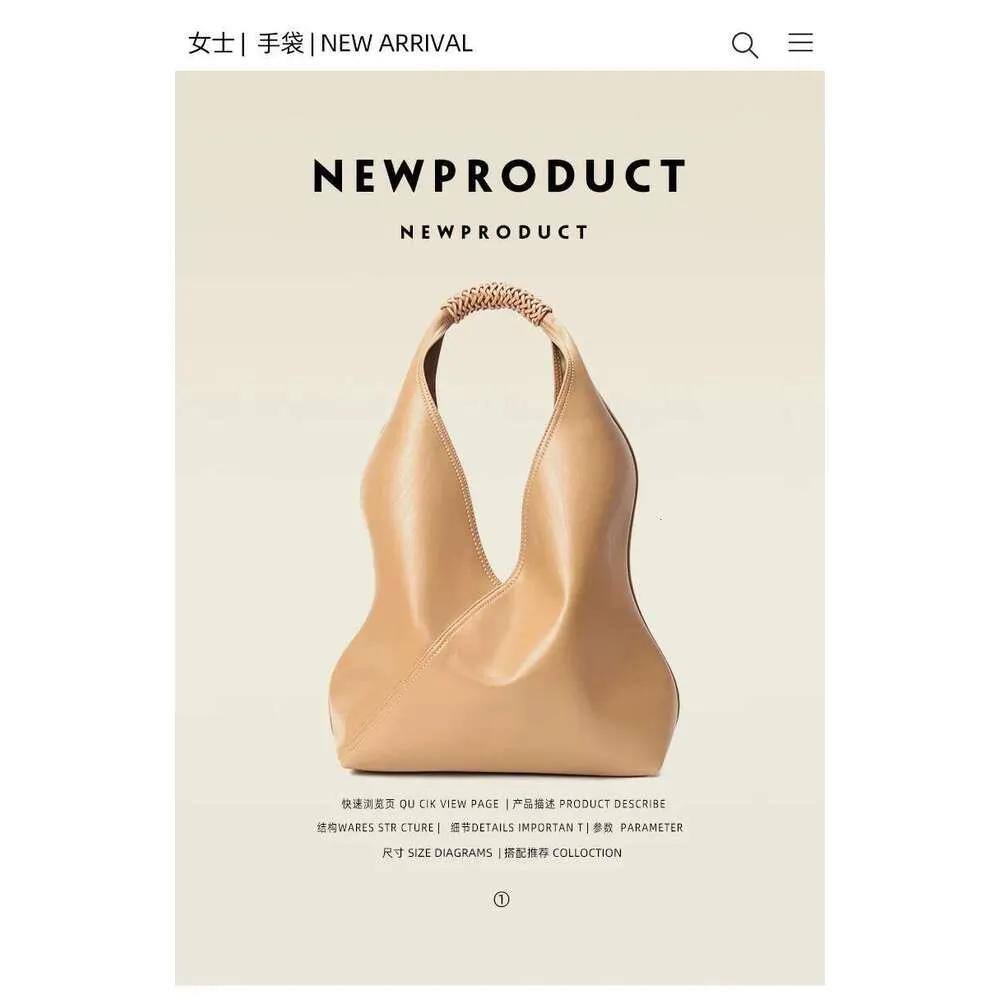Screen dimensions: 1000x1000
Task: Open the 快速浏览页 QU CIK VIEW PAGE link
Action: tap(420, 804)
